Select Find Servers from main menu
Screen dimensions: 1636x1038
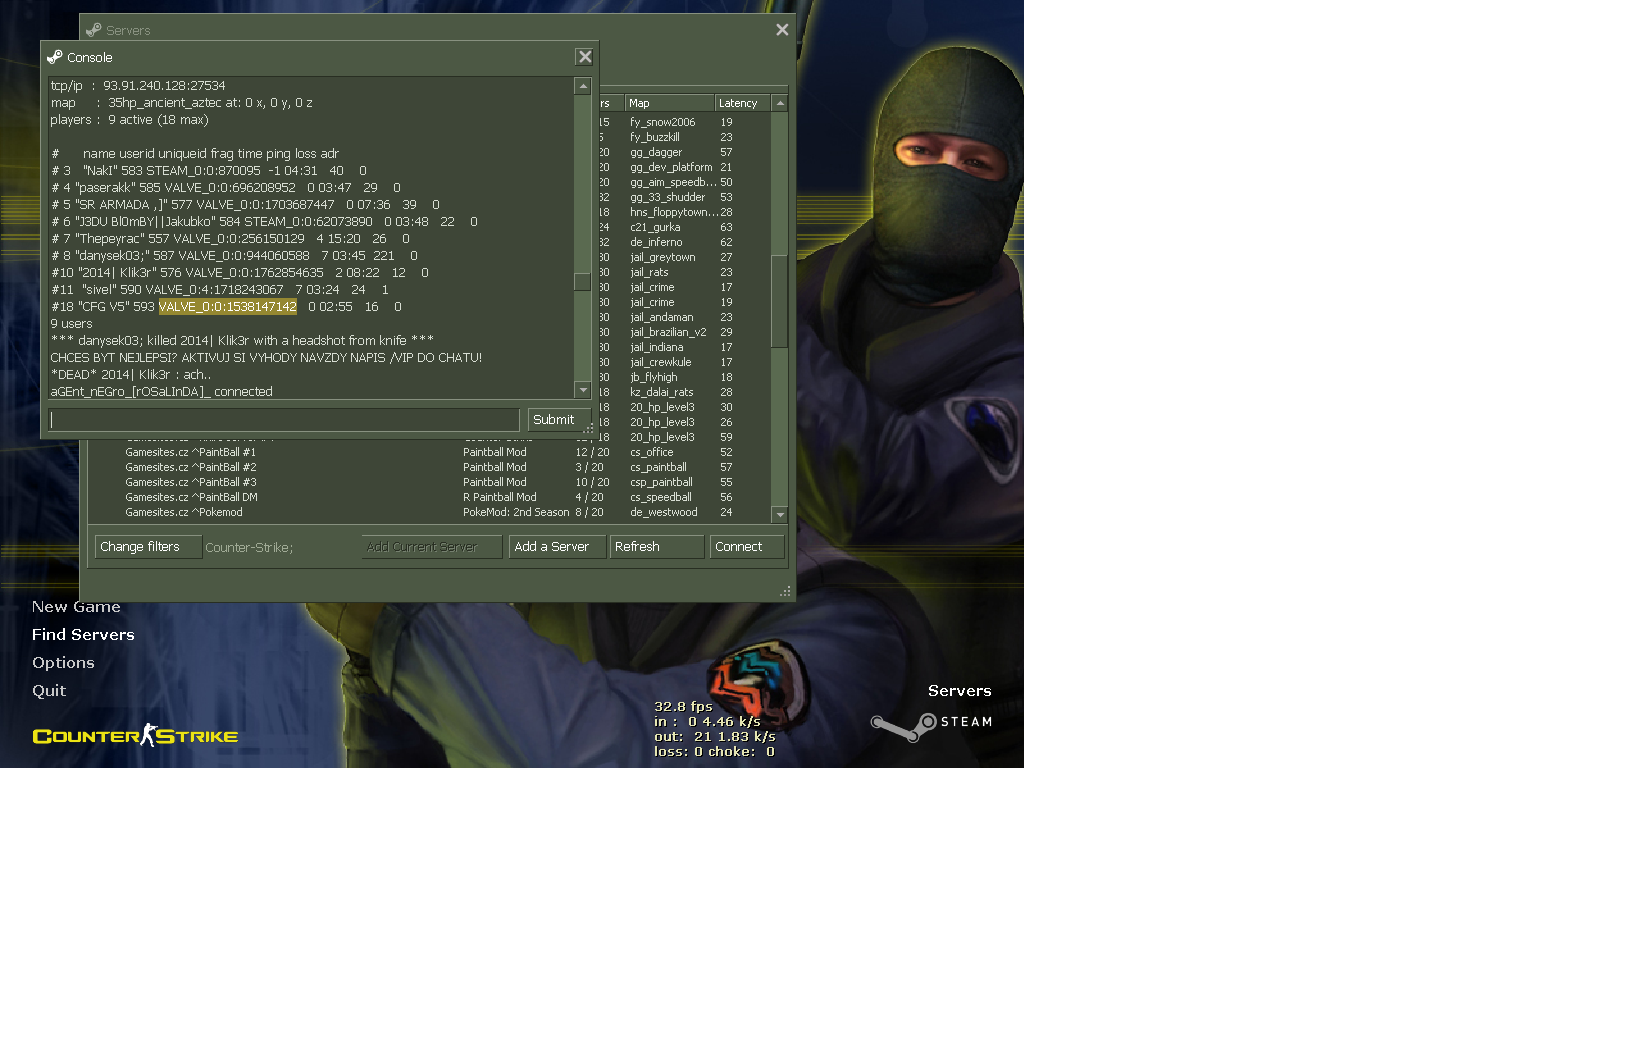point(83,635)
